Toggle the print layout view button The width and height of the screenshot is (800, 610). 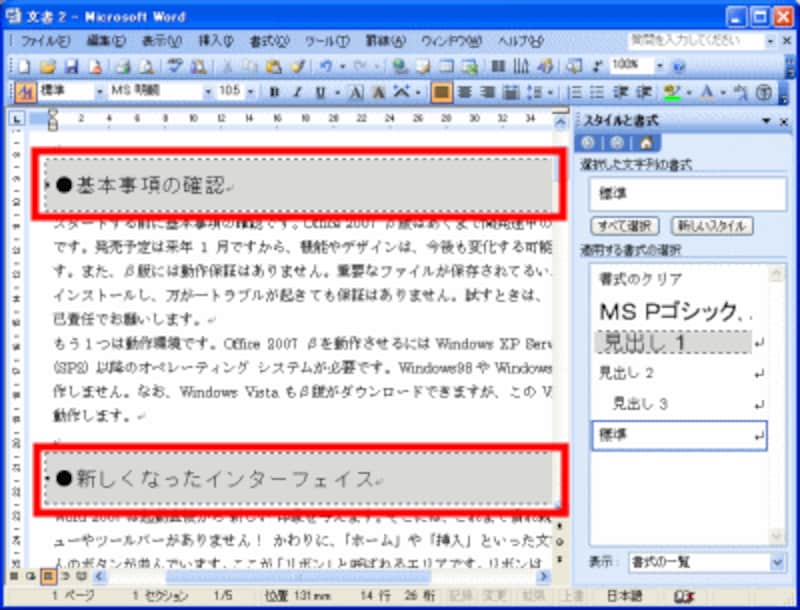[x=47, y=576]
